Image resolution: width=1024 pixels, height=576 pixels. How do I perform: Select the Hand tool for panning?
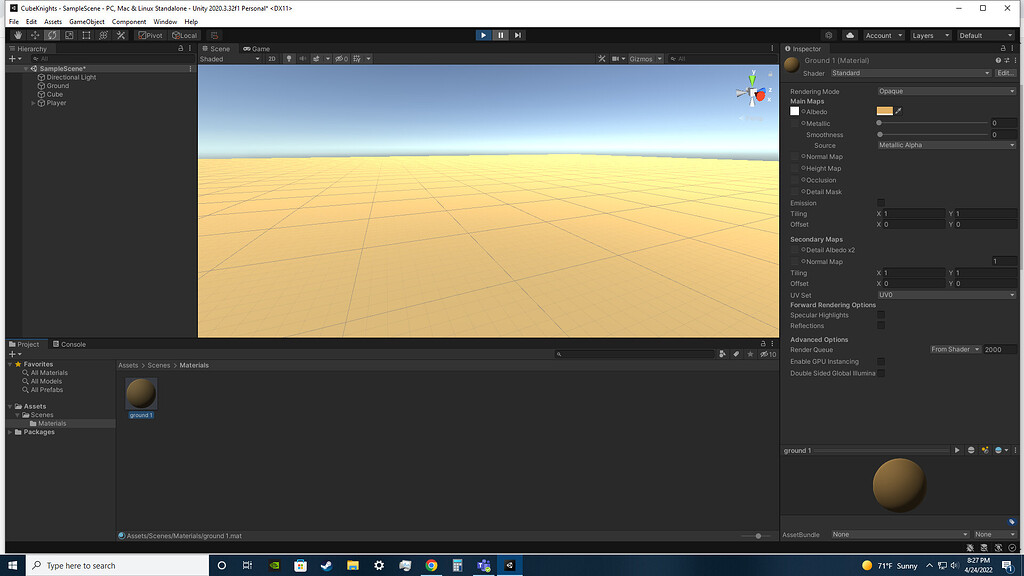click(x=18, y=35)
